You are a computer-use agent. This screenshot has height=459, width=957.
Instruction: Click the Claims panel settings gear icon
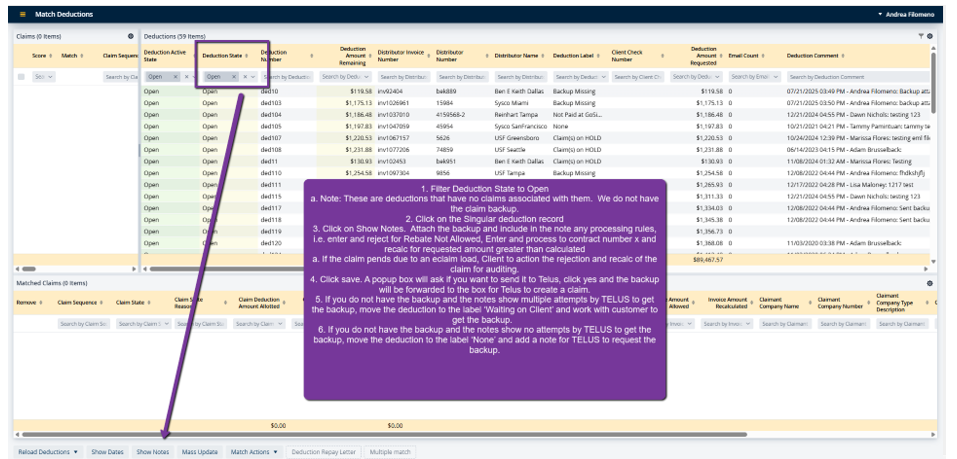[x=130, y=36]
